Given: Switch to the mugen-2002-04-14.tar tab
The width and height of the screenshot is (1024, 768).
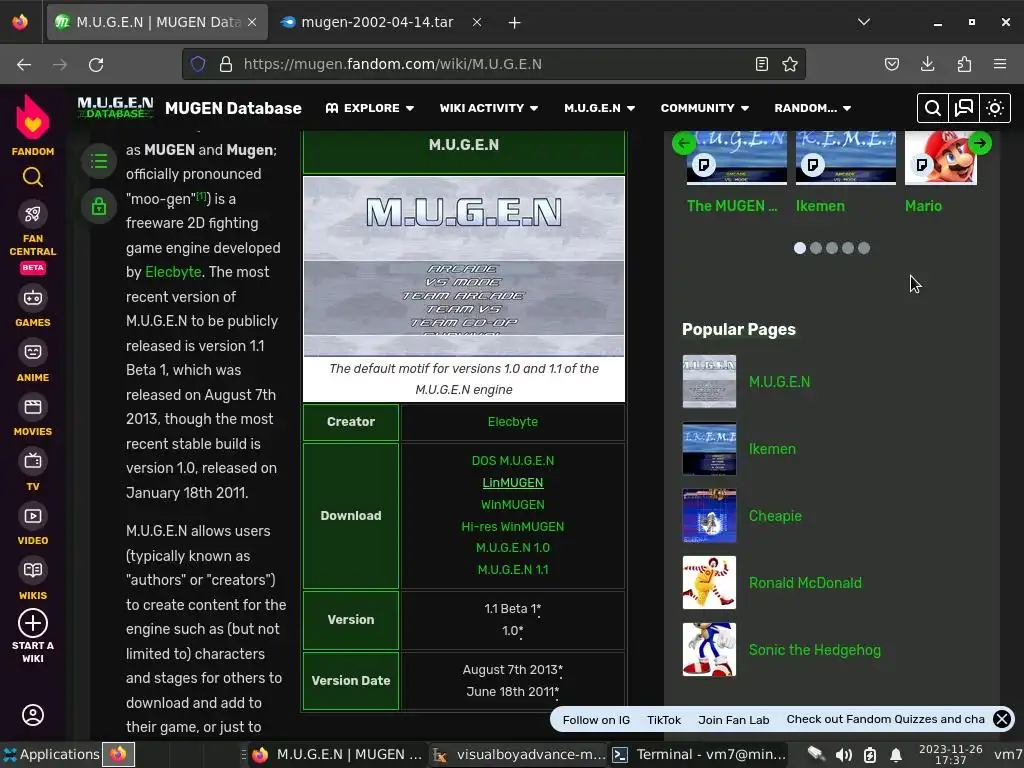Looking at the screenshot, I should tap(377, 22).
